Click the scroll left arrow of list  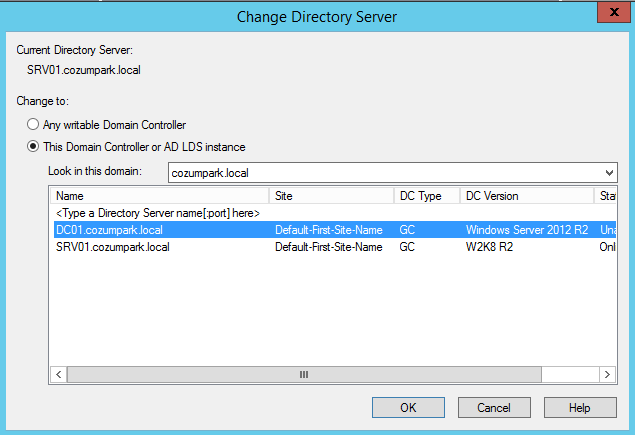(x=59, y=374)
